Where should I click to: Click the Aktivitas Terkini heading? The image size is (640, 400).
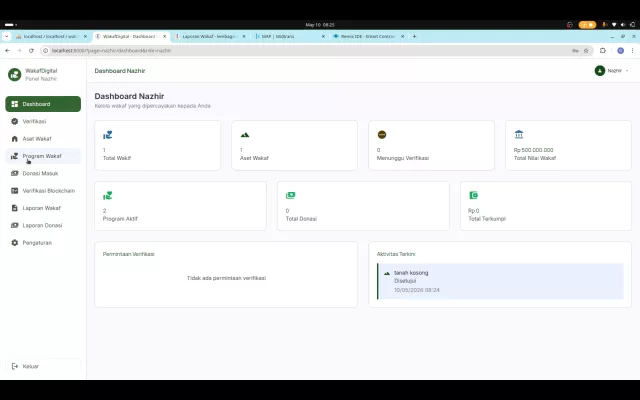click(396, 254)
